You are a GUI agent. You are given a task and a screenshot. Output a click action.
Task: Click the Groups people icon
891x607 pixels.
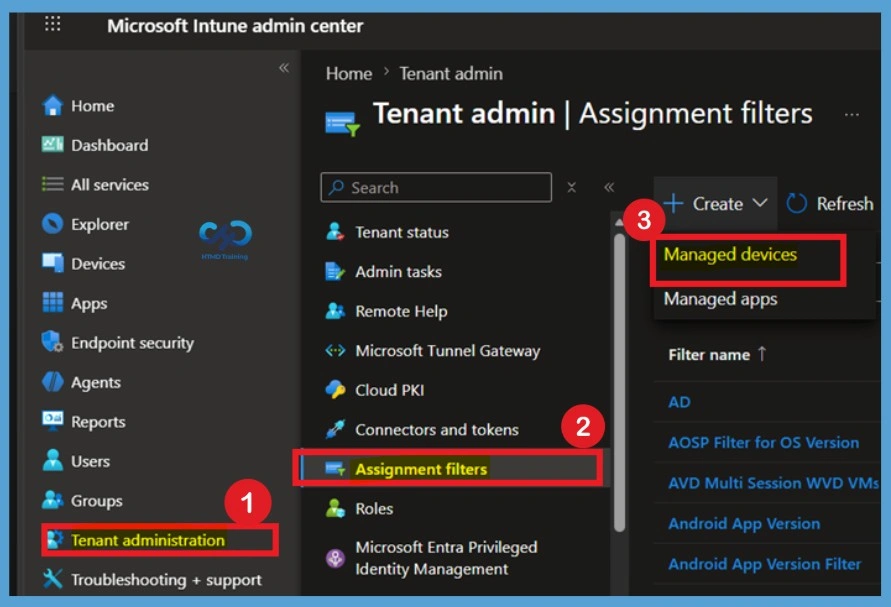tap(52, 500)
